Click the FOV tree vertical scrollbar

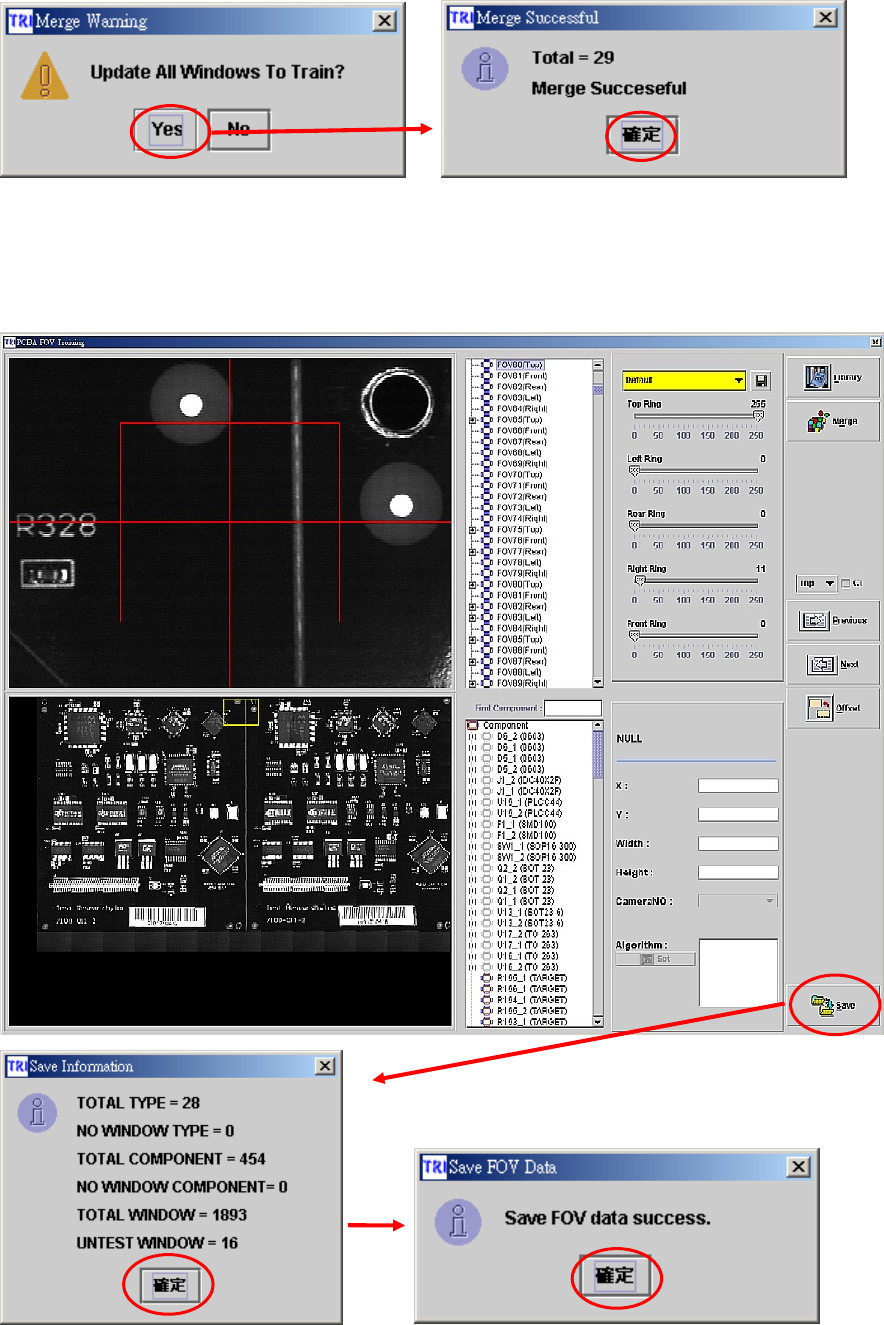click(x=597, y=523)
